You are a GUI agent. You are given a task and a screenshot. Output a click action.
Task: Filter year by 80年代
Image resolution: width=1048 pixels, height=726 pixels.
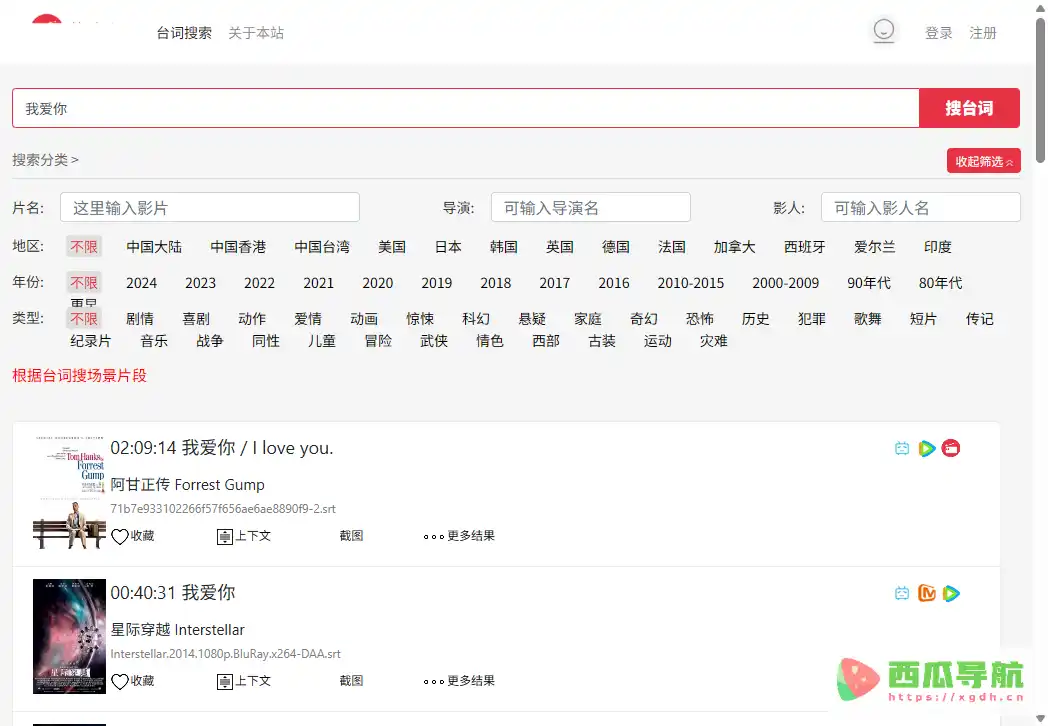[940, 283]
